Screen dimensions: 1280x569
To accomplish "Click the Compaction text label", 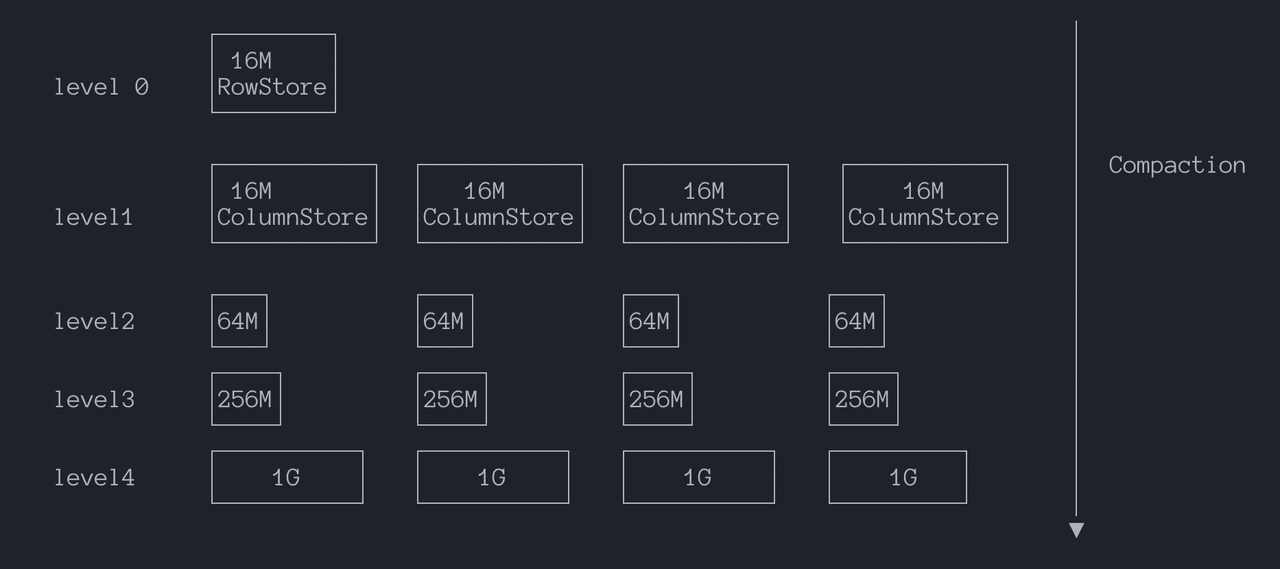I will click(x=1176, y=165).
